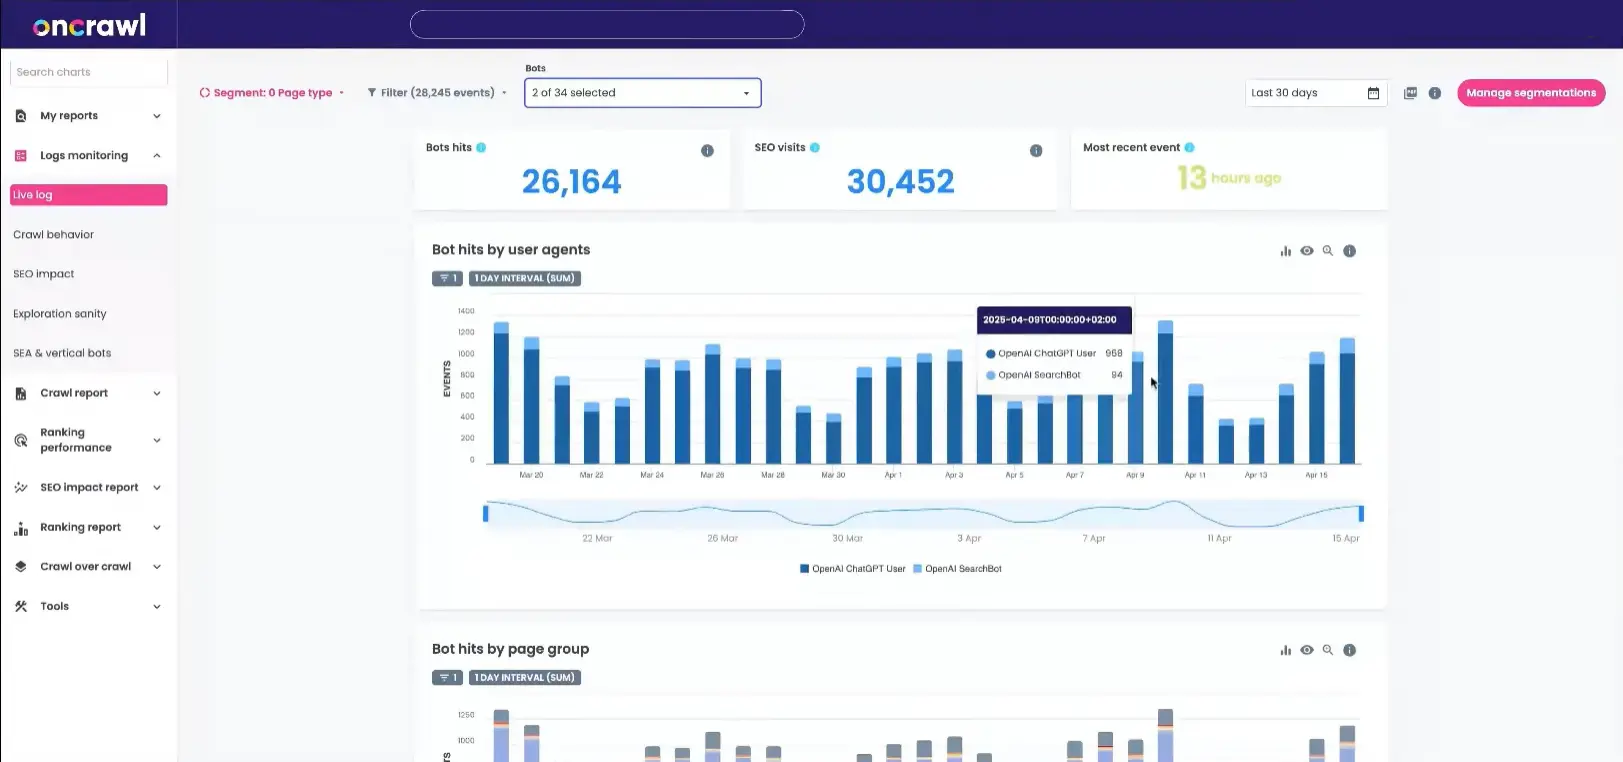Open the Filter (28,245 events) control

tap(437, 93)
